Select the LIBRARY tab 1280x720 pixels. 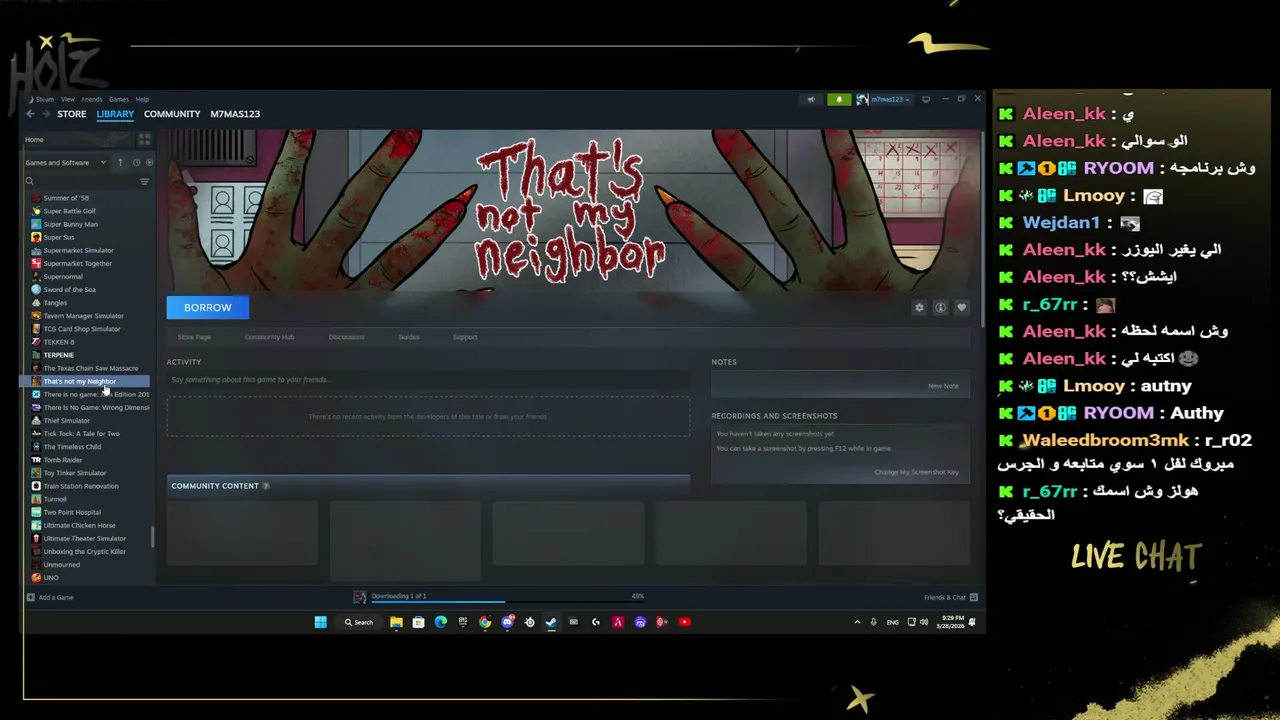[x=115, y=114]
